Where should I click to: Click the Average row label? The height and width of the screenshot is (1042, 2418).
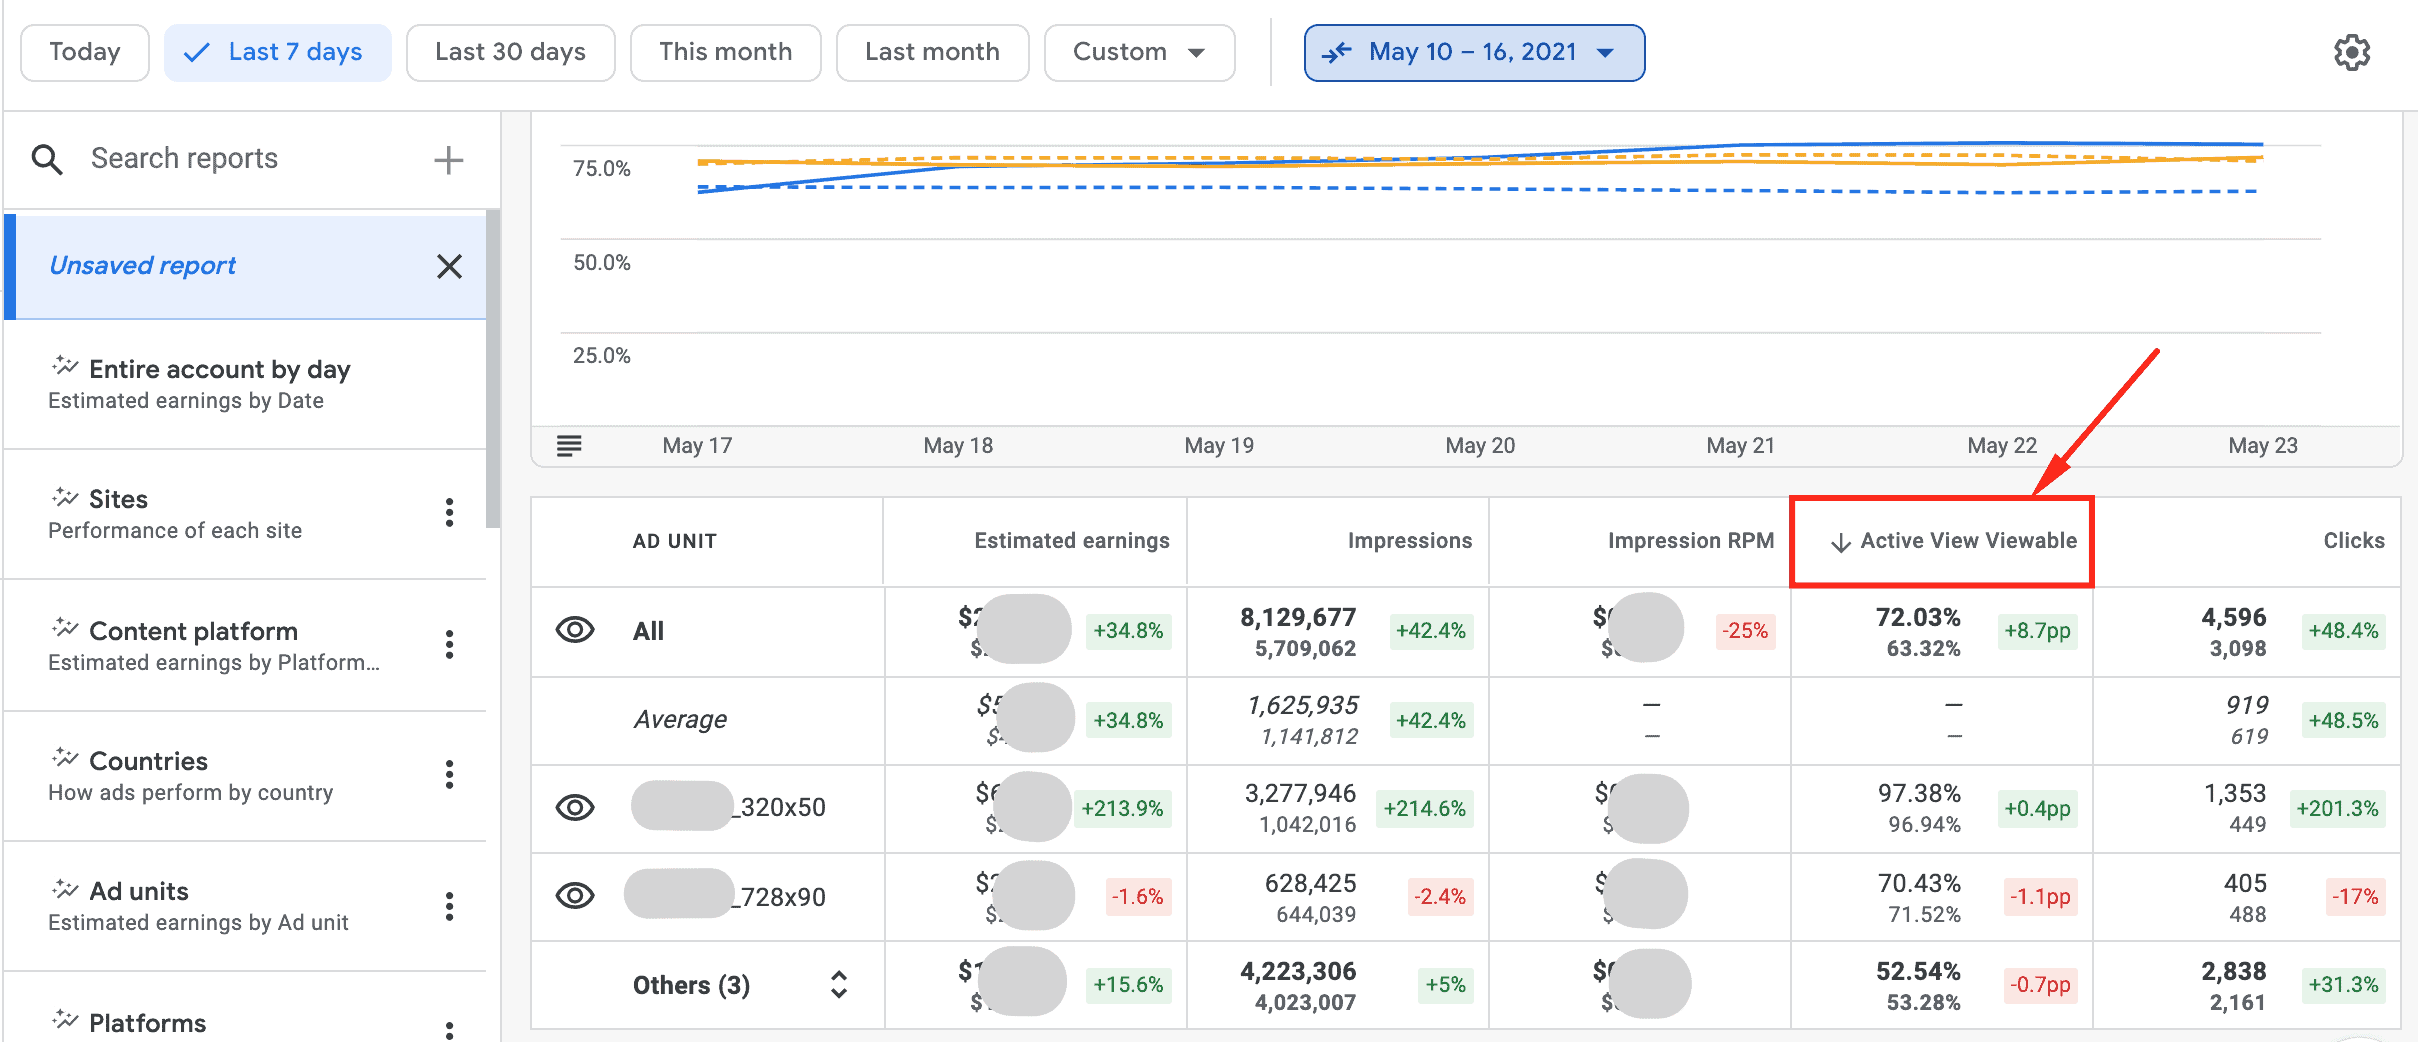click(680, 719)
